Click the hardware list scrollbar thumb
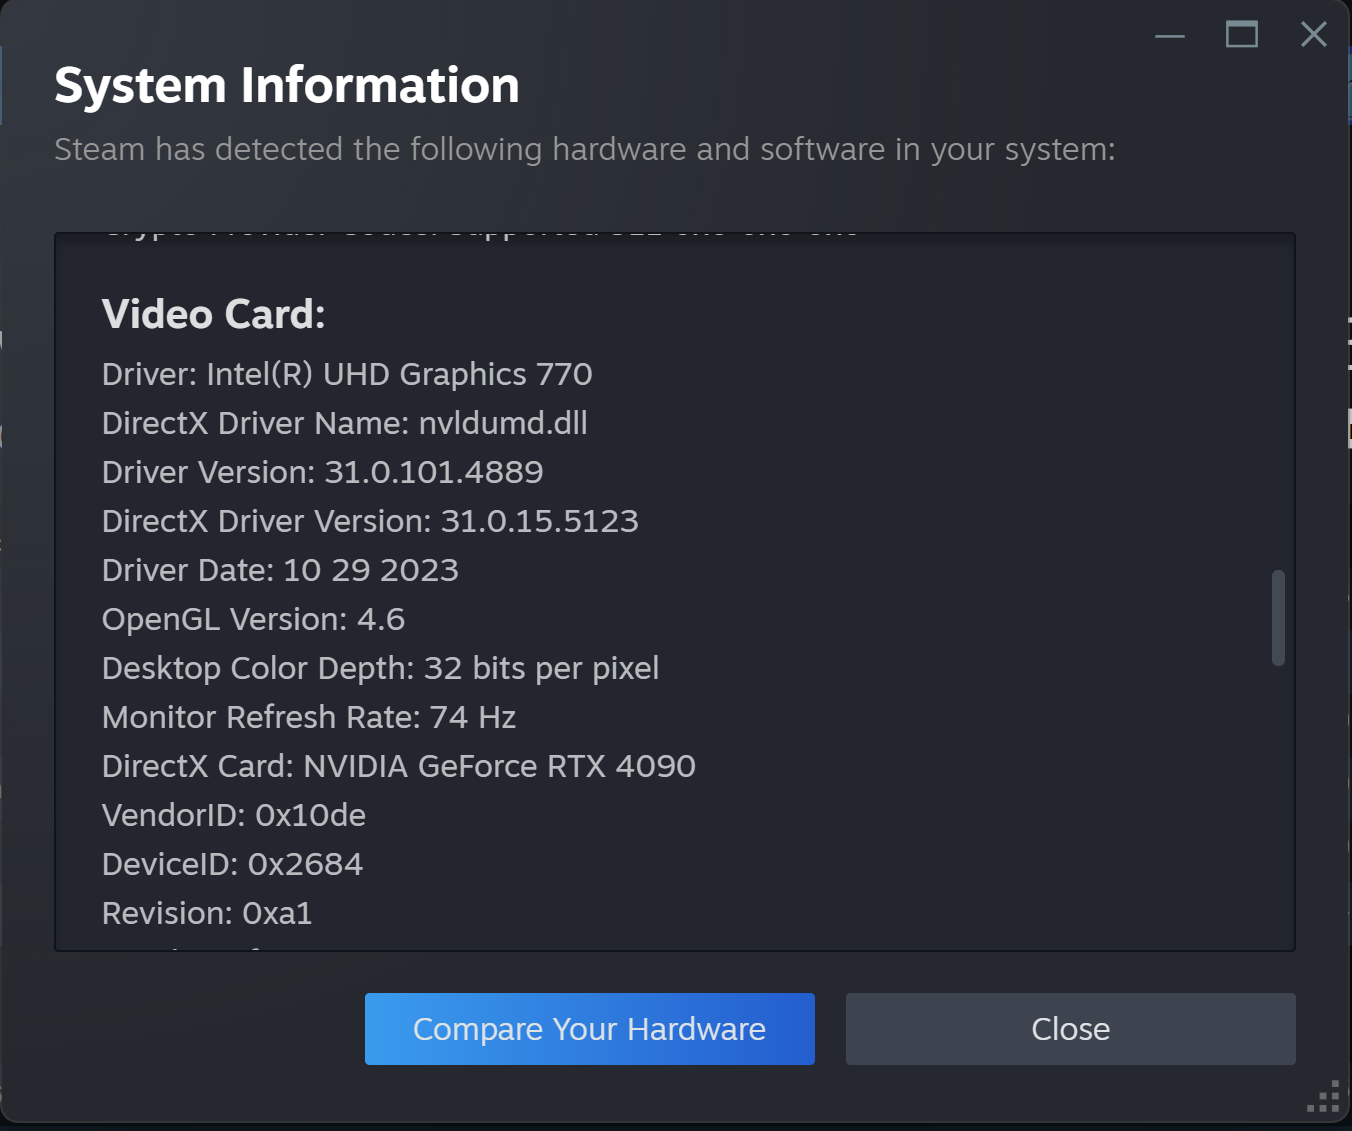Image resolution: width=1352 pixels, height=1131 pixels. 1278,618
